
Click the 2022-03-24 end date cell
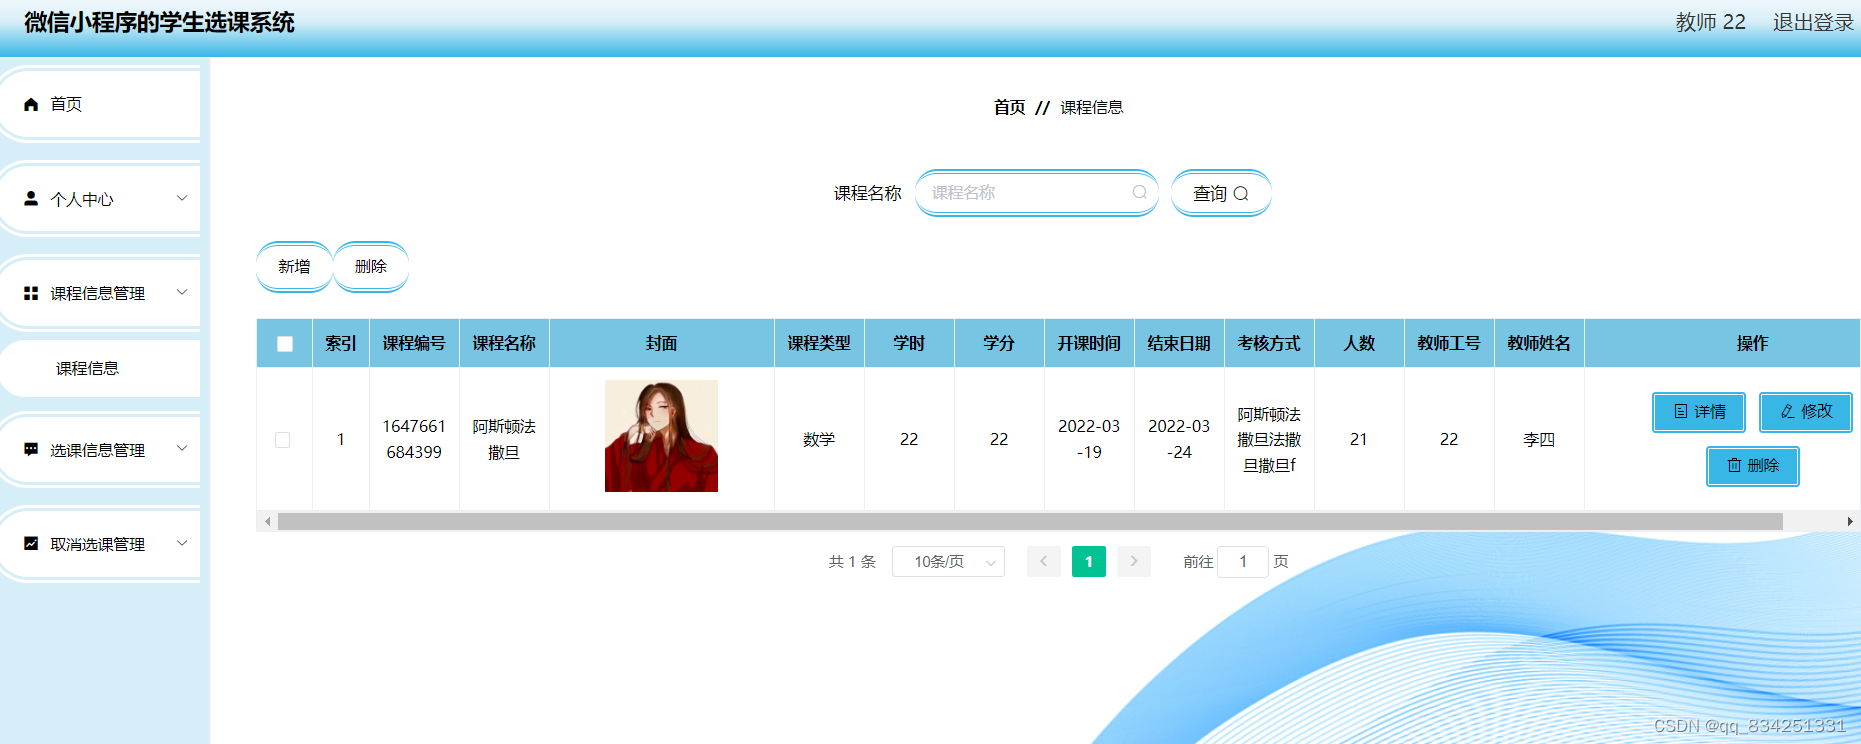[1179, 439]
